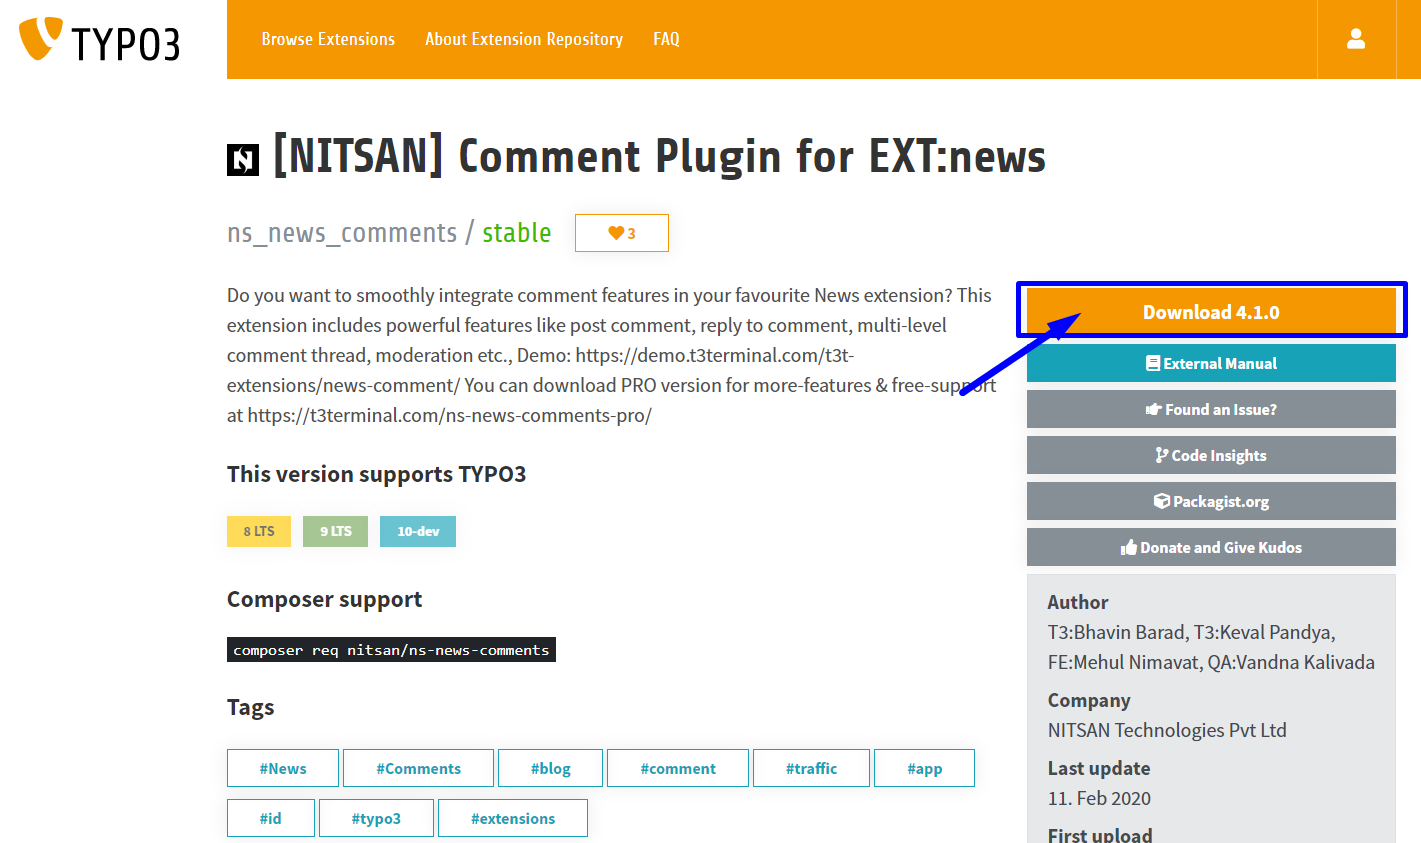The width and height of the screenshot is (1421, 843).
Task: Click the Download 4.1.0 button
Action: tap(1211, 312)
